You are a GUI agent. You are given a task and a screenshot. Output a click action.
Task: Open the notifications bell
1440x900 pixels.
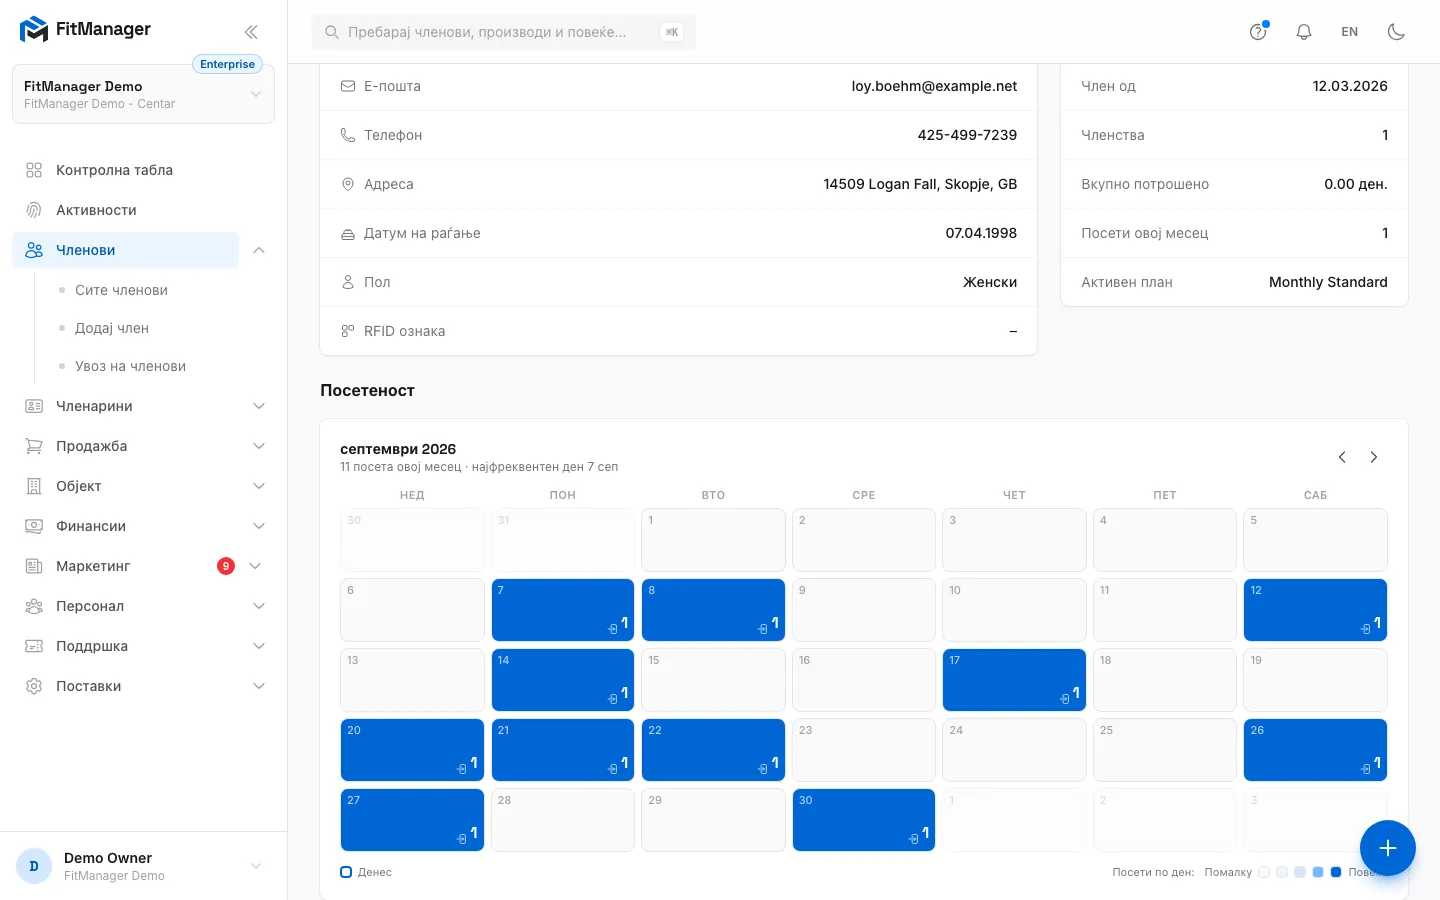coord(1304,32)
